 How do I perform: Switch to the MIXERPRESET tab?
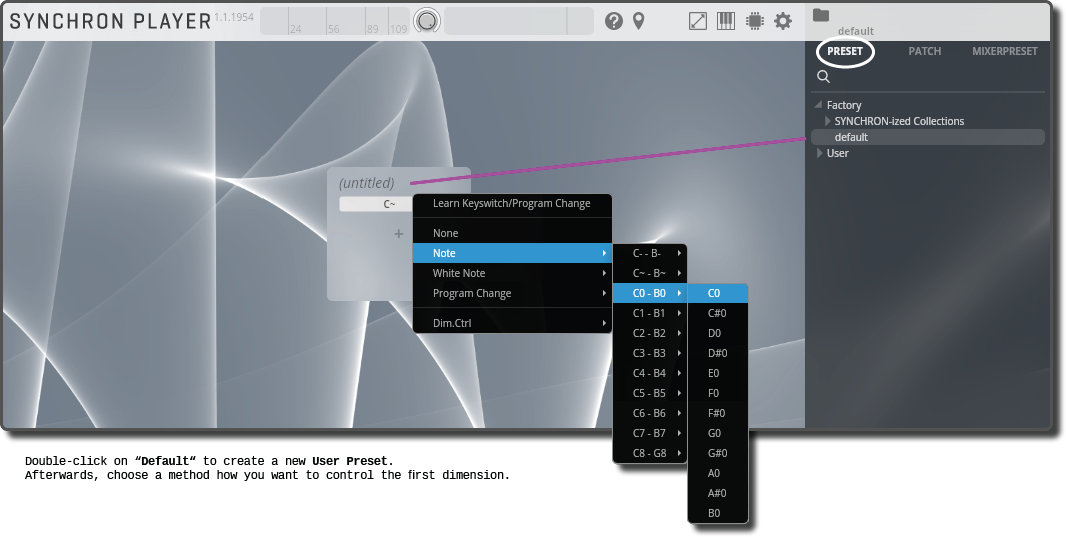point(1005,51)
